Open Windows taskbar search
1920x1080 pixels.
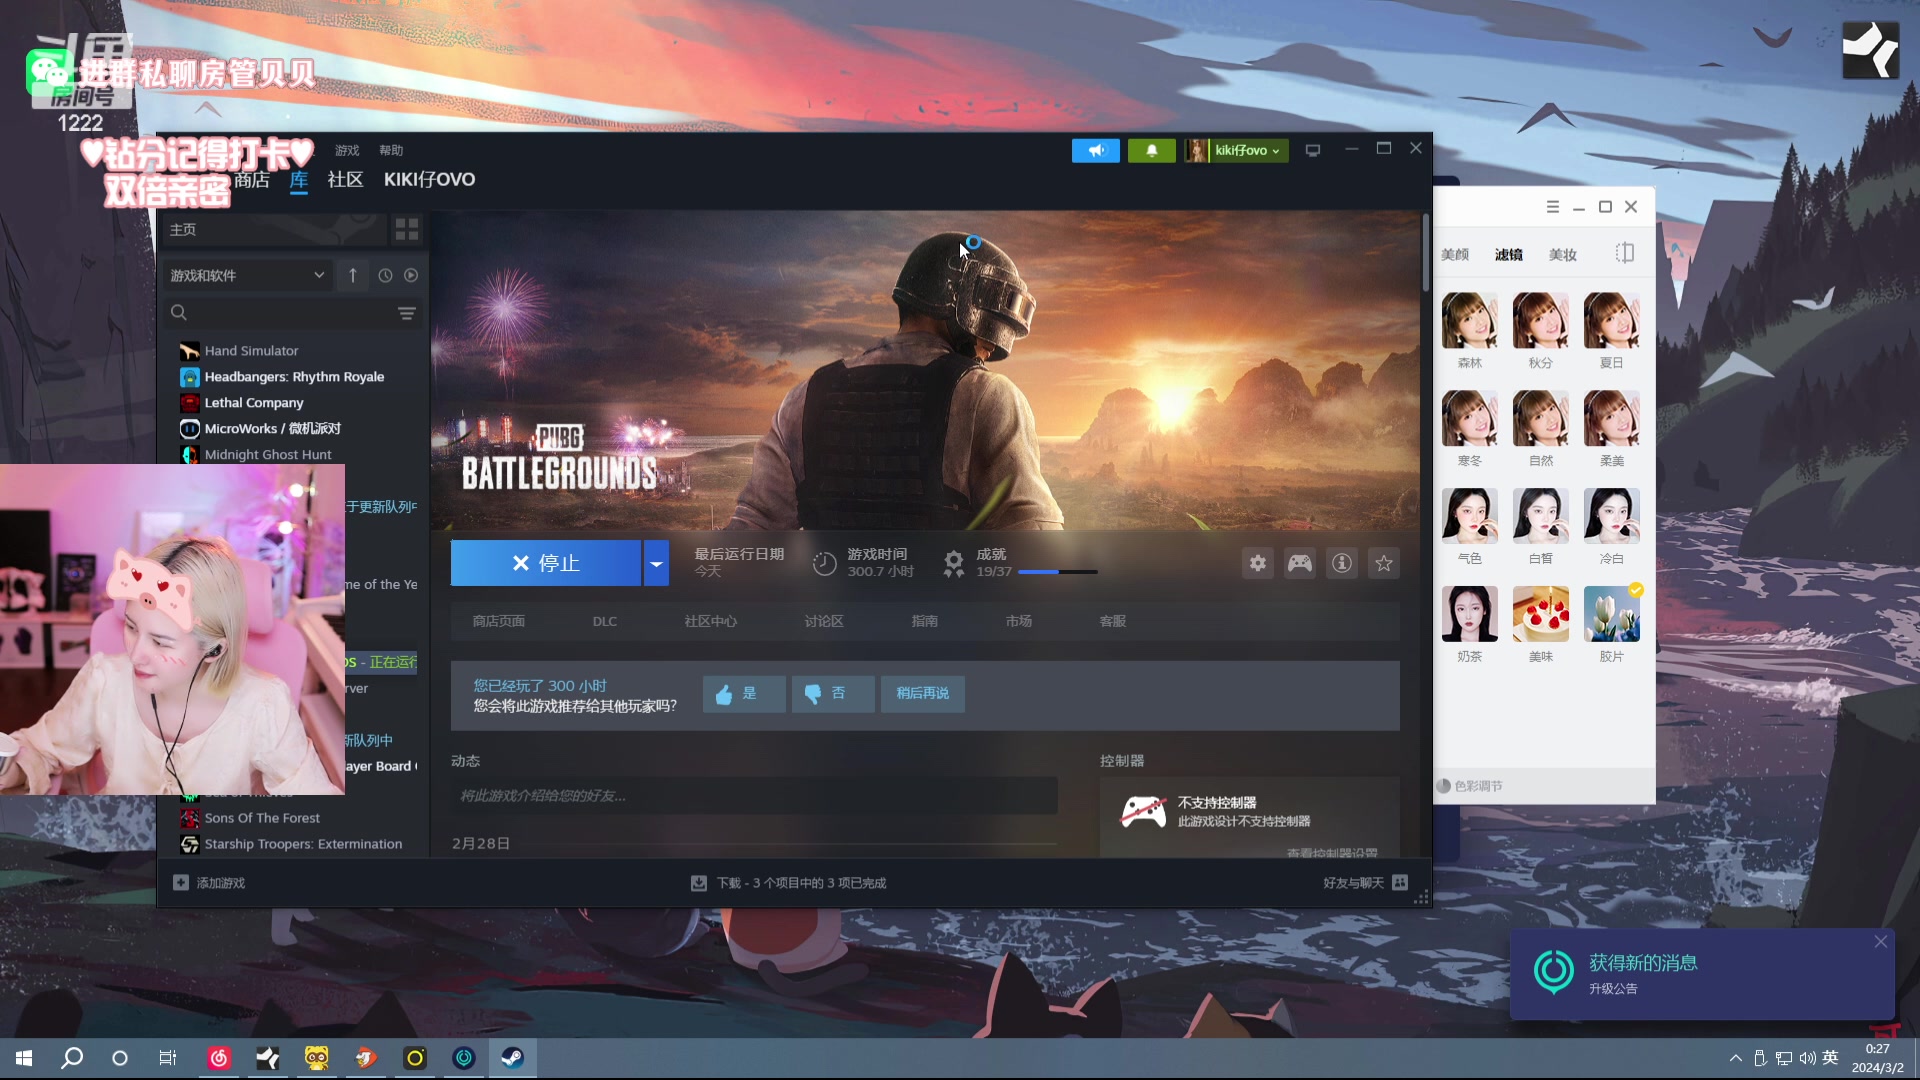[72, 1058]
